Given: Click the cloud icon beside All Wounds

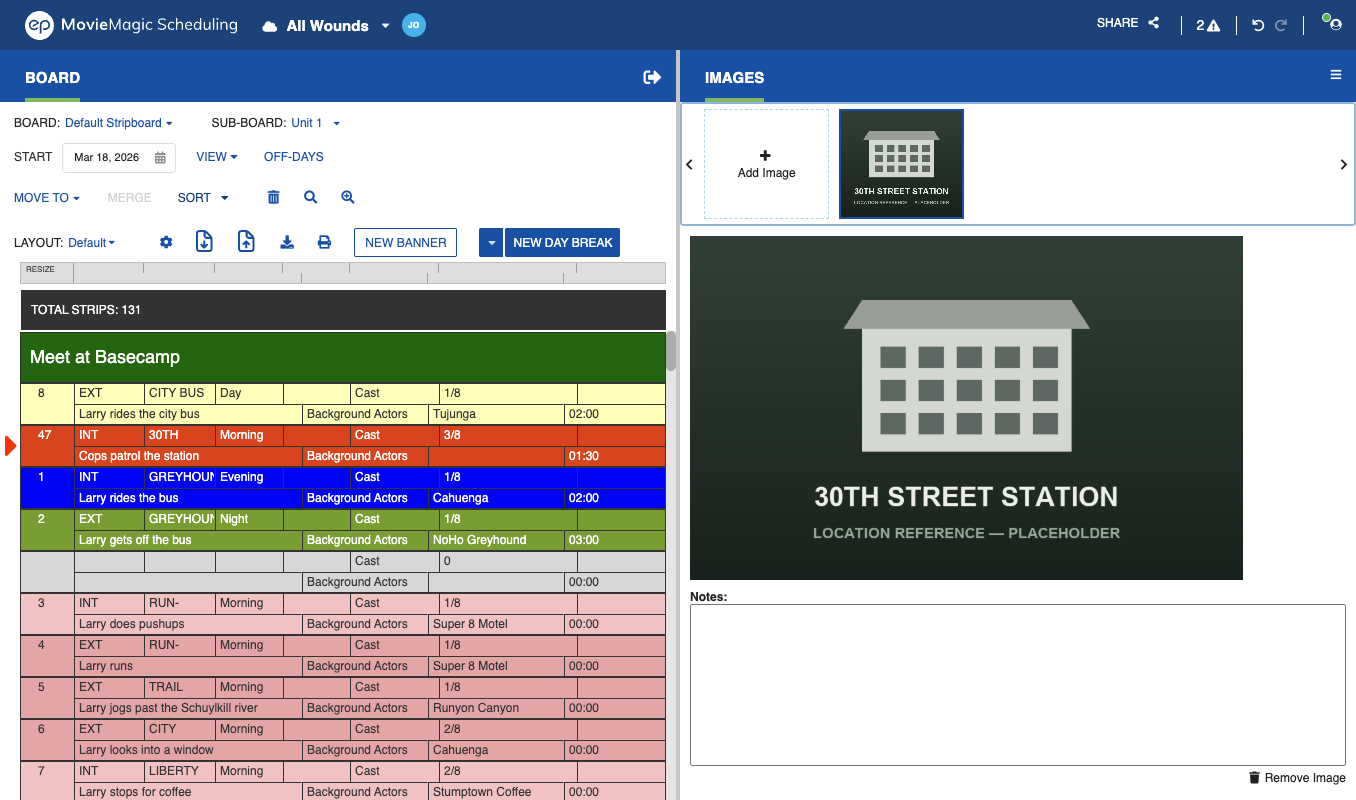Looking at the screenshot, I should [269, 26].
